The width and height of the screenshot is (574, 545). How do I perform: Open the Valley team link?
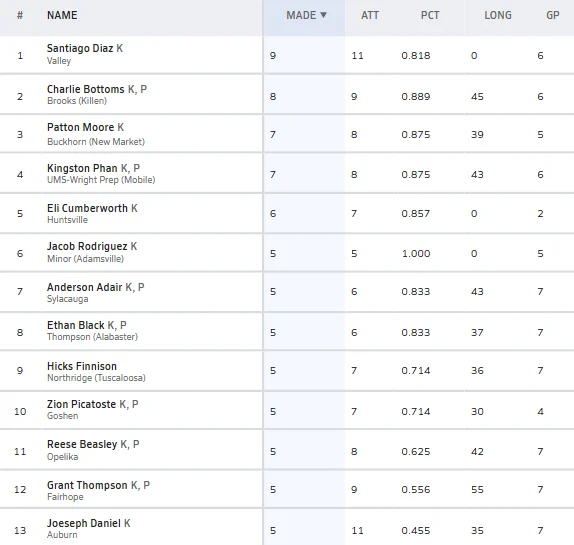[59, 61]
